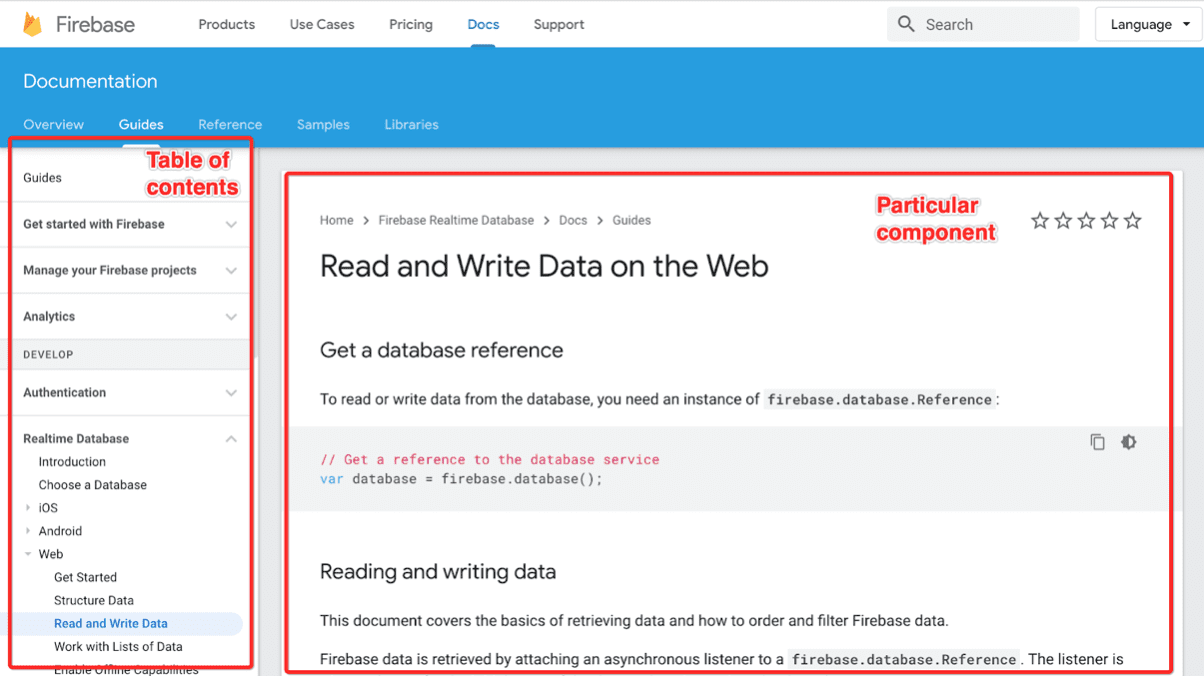Open Get Started under Web
This screenshot has width=1204, height=676.
point(85,577)
